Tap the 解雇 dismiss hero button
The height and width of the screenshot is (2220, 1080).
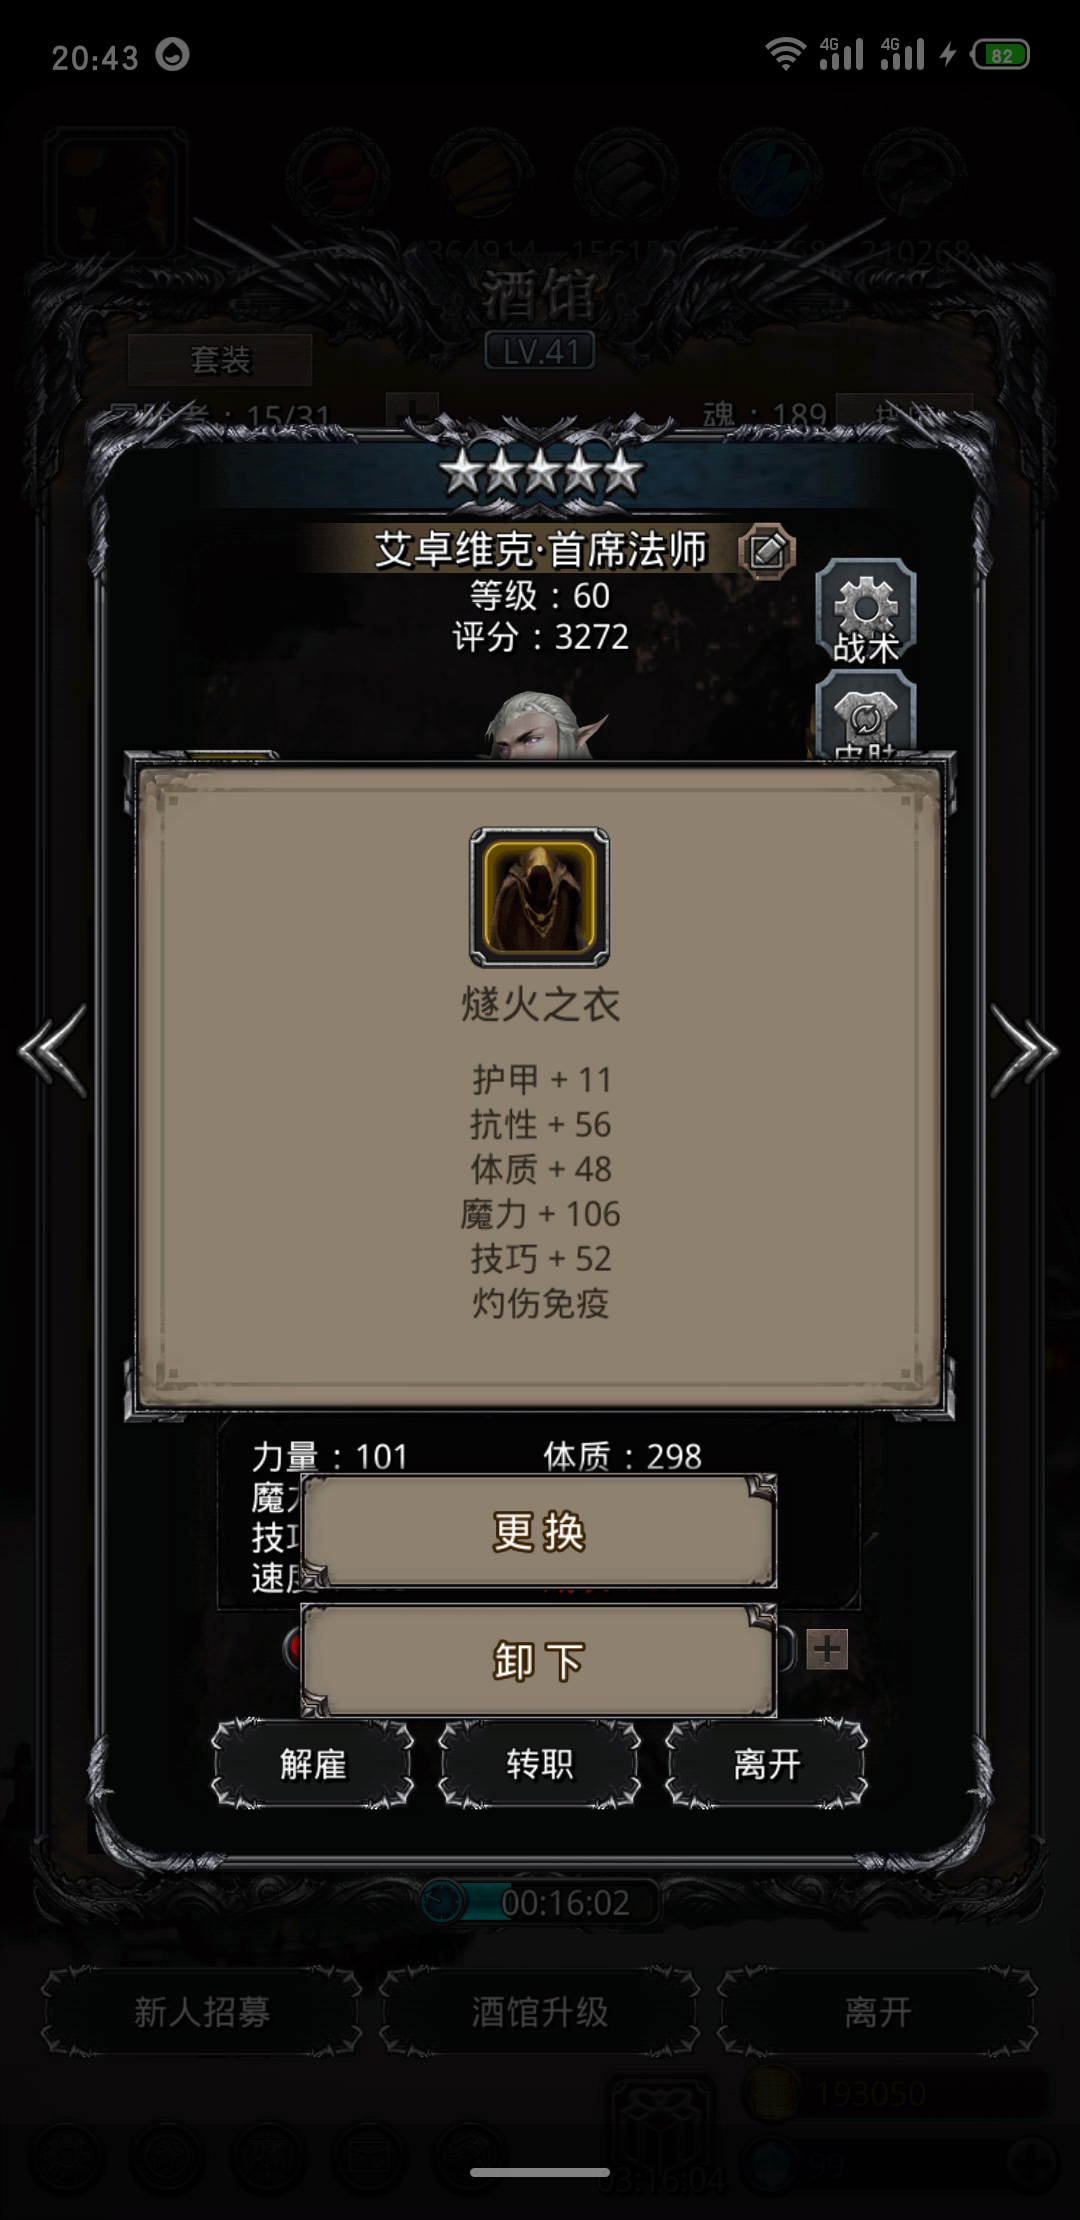click(313, 1764)
